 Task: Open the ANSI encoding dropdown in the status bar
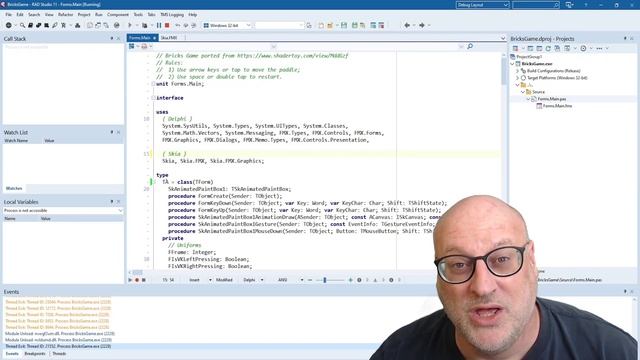coord(302,280)
